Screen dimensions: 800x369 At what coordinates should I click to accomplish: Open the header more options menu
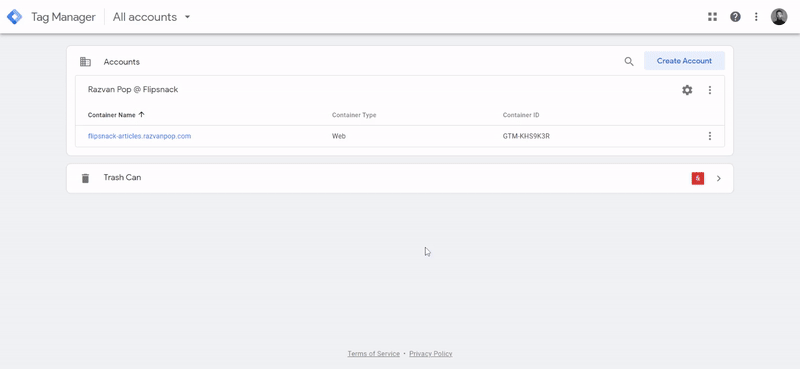click(x=756, y=17)
